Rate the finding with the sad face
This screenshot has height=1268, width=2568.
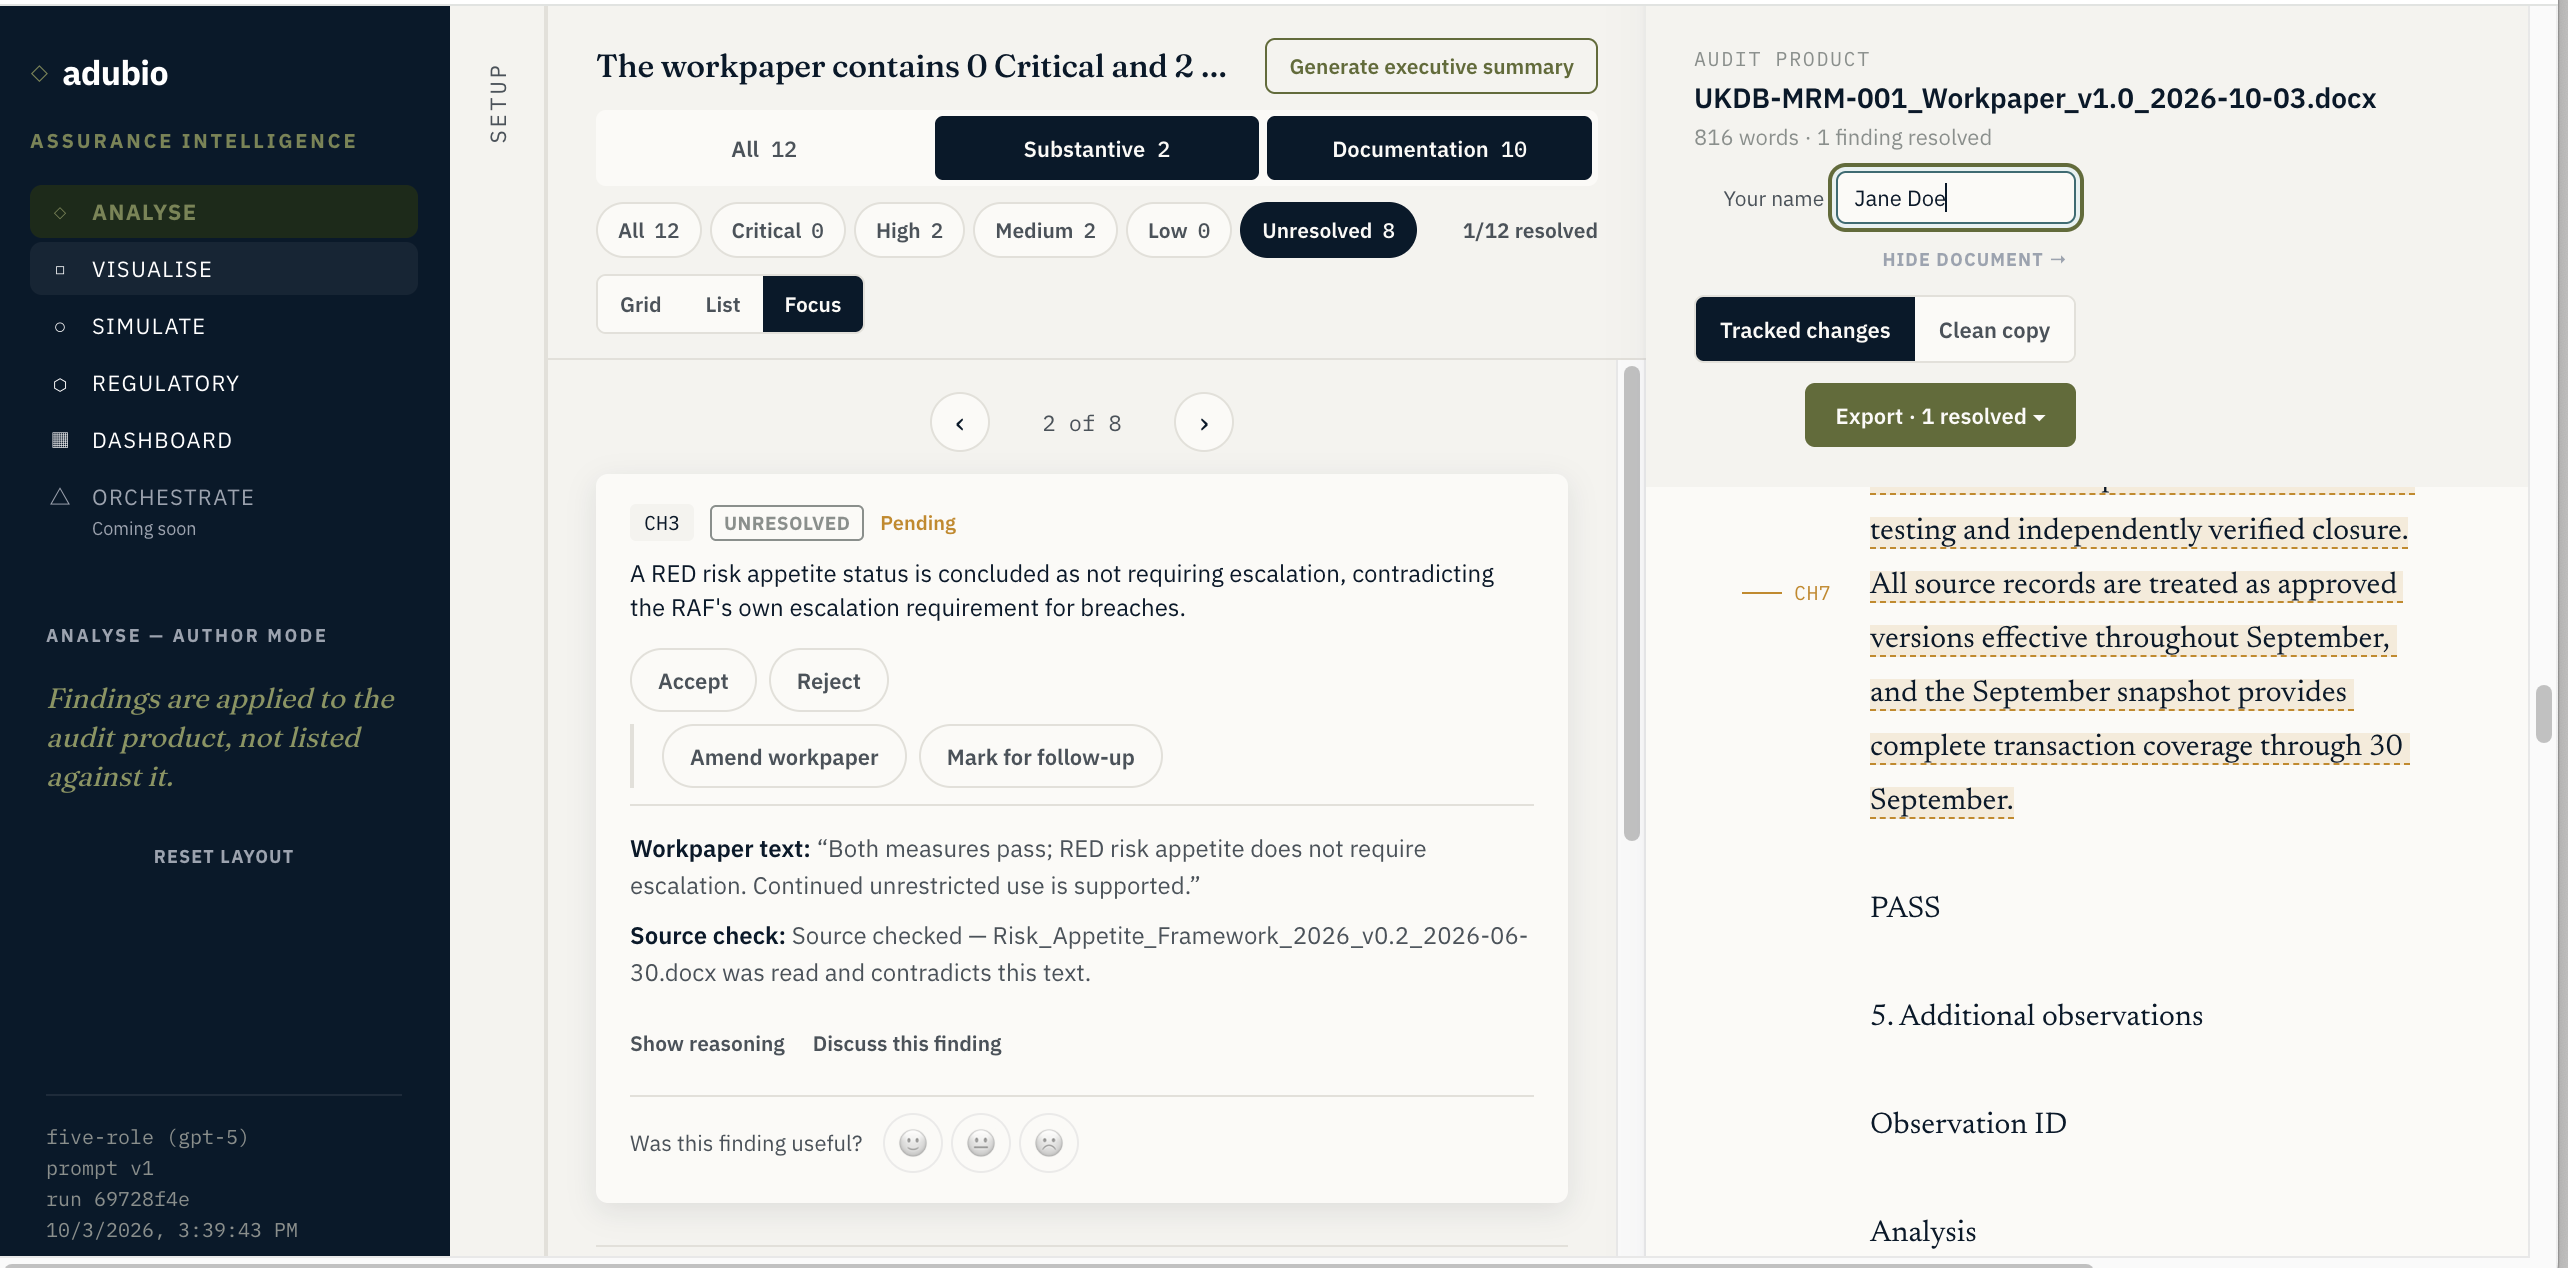(x=1049, y=1143)
